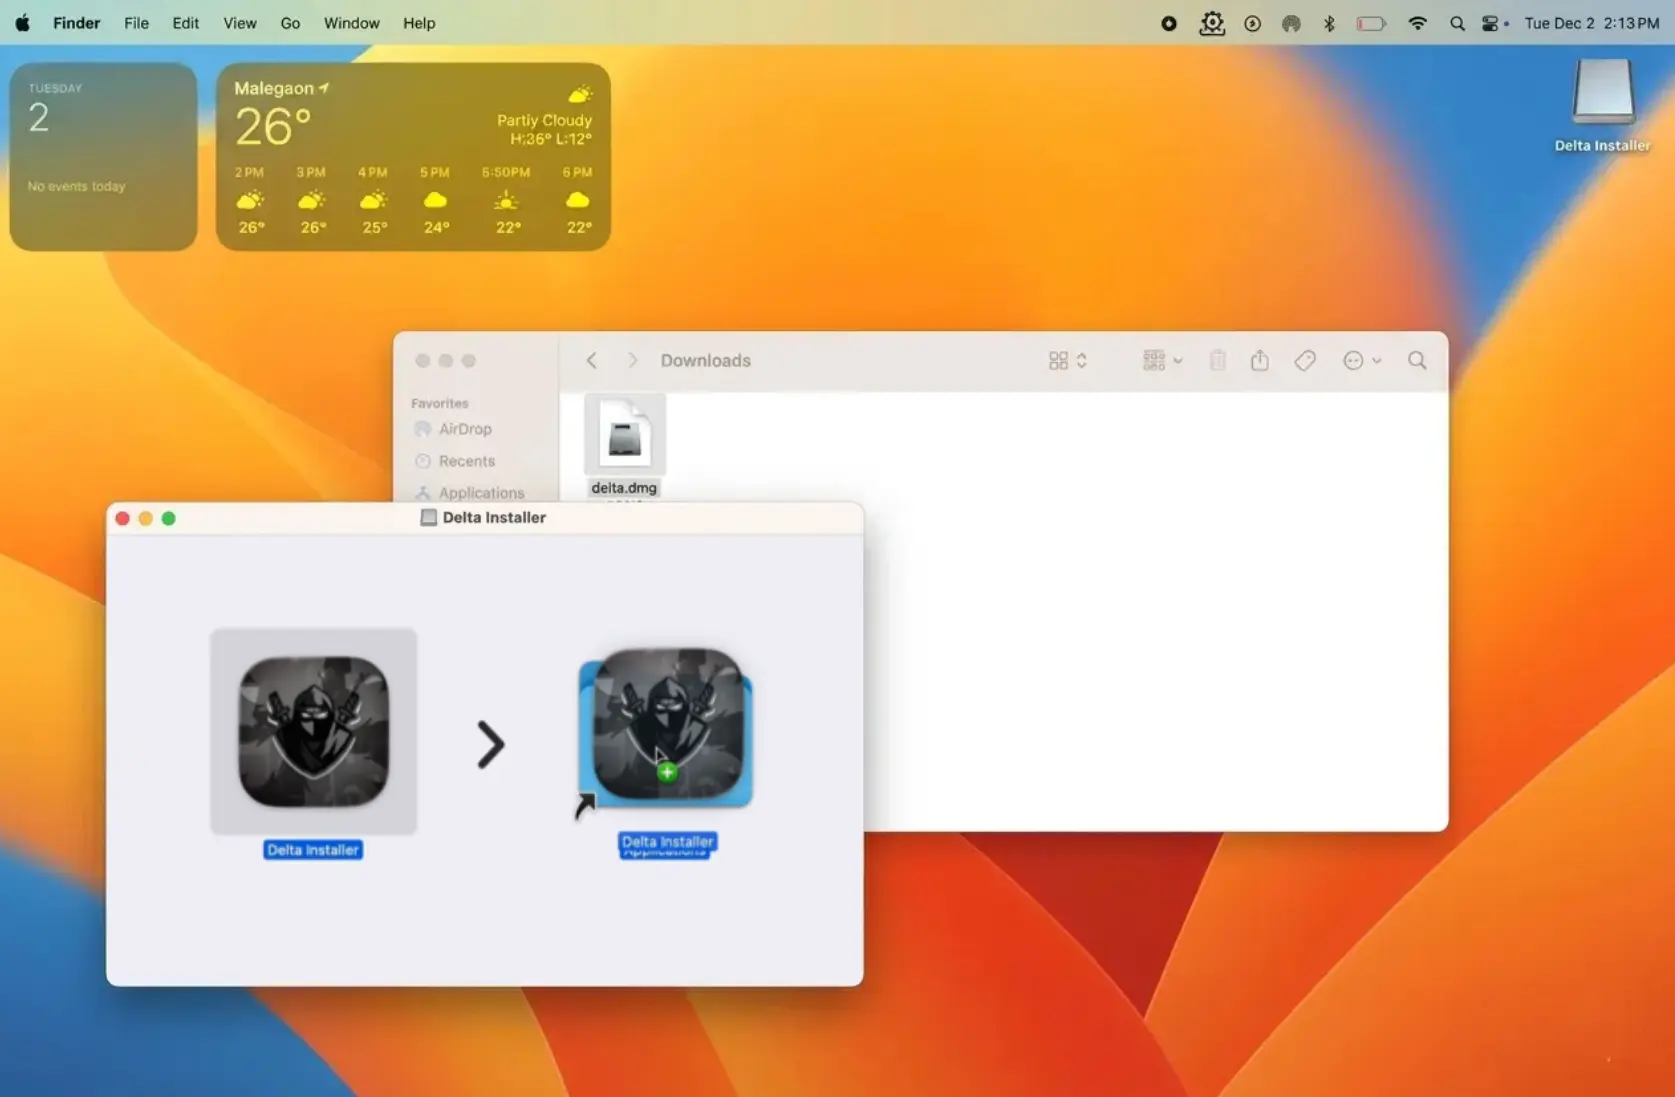The height and width of the screenshot is (1097, 1675).
Task: Minimize the Delta Installer window
Action: click(x=145, y=518)
